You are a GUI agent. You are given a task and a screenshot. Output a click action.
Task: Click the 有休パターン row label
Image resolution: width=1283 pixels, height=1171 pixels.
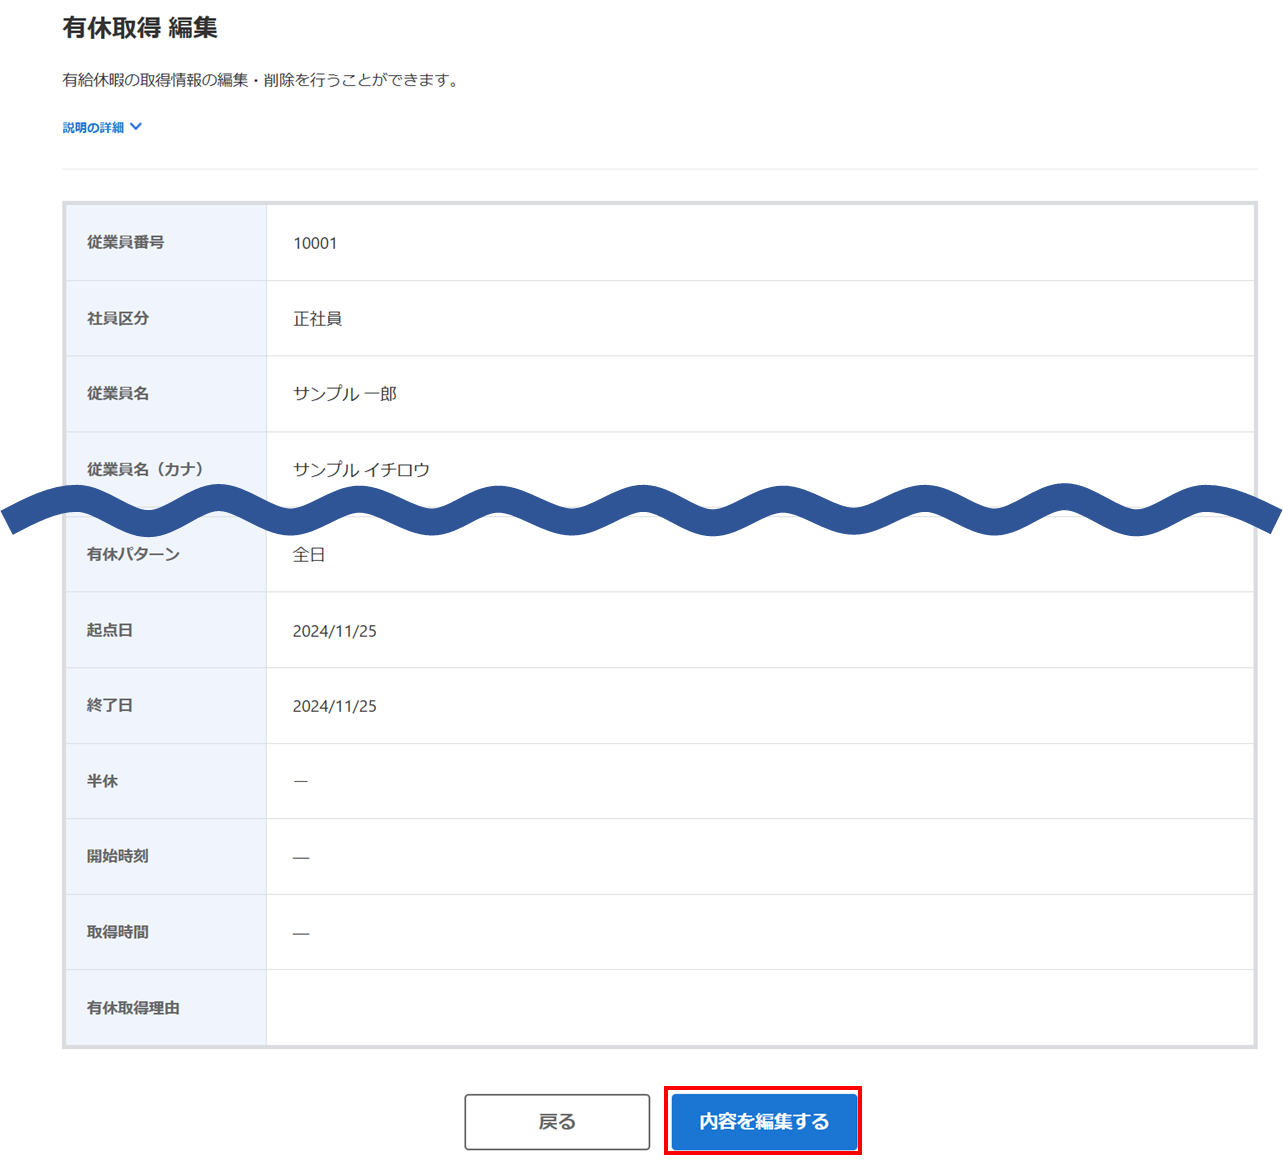point(133,554)
